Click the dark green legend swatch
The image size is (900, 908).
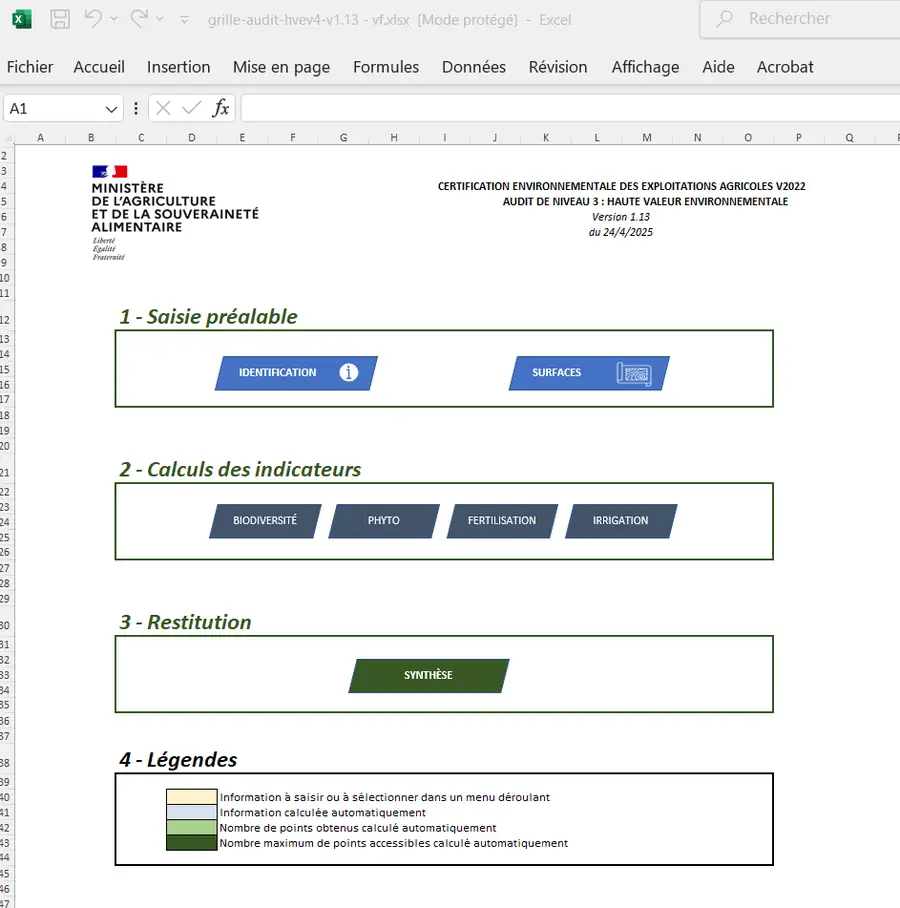[x=192, y=843]
